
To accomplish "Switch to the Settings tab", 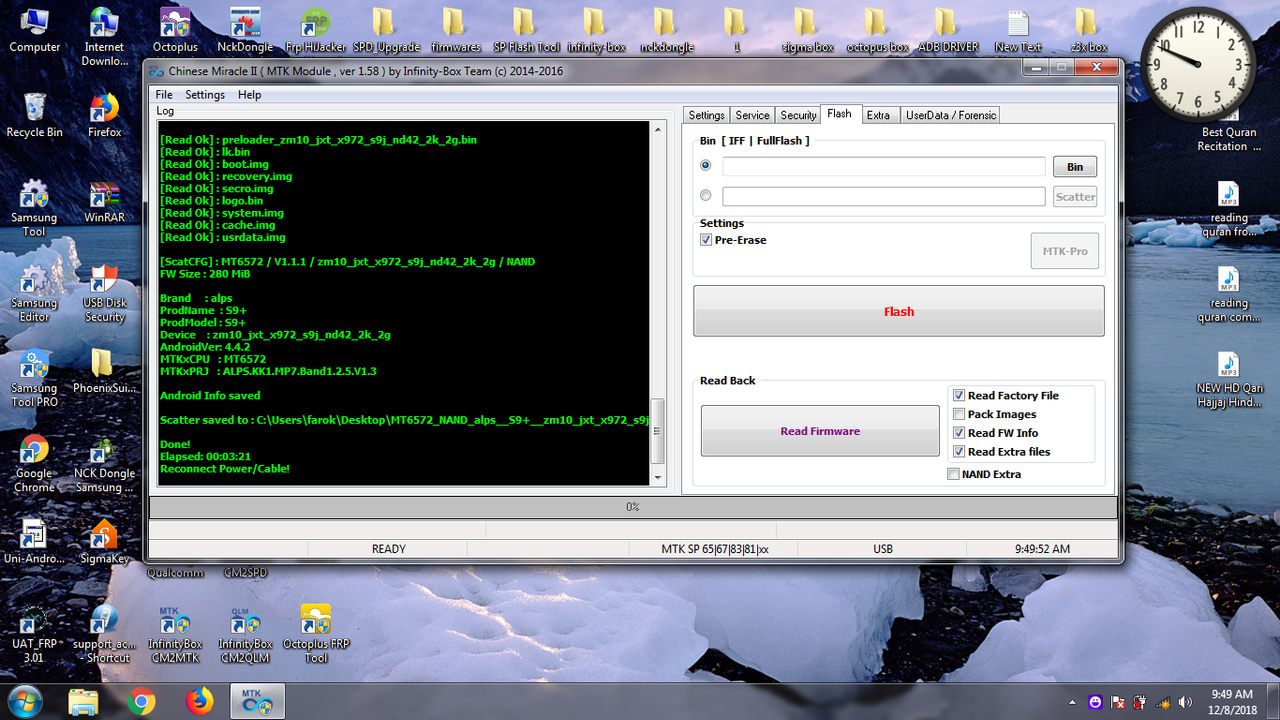I will click(x=706, y=115).
